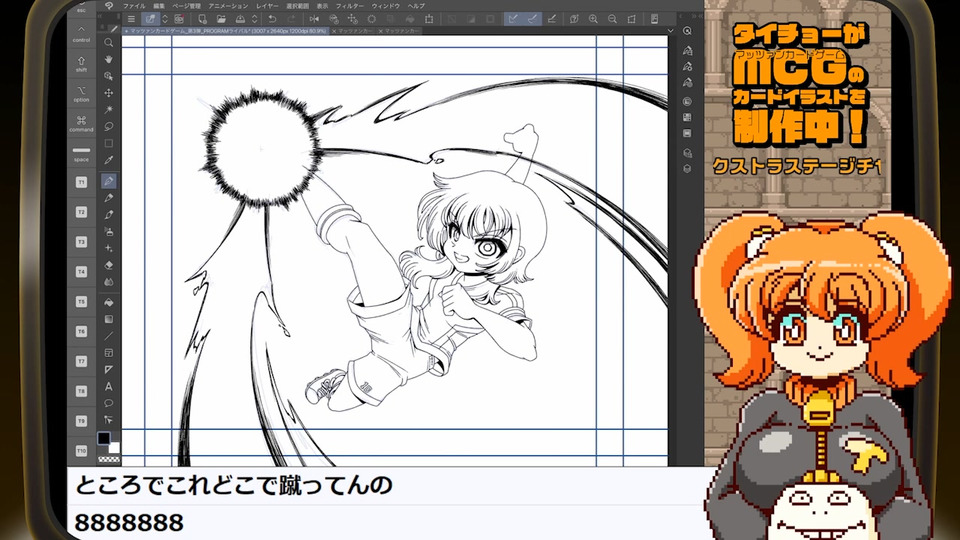Screen dimensions: 960x540
Task: Select the Text tool
Action: [x=108, y=386]
